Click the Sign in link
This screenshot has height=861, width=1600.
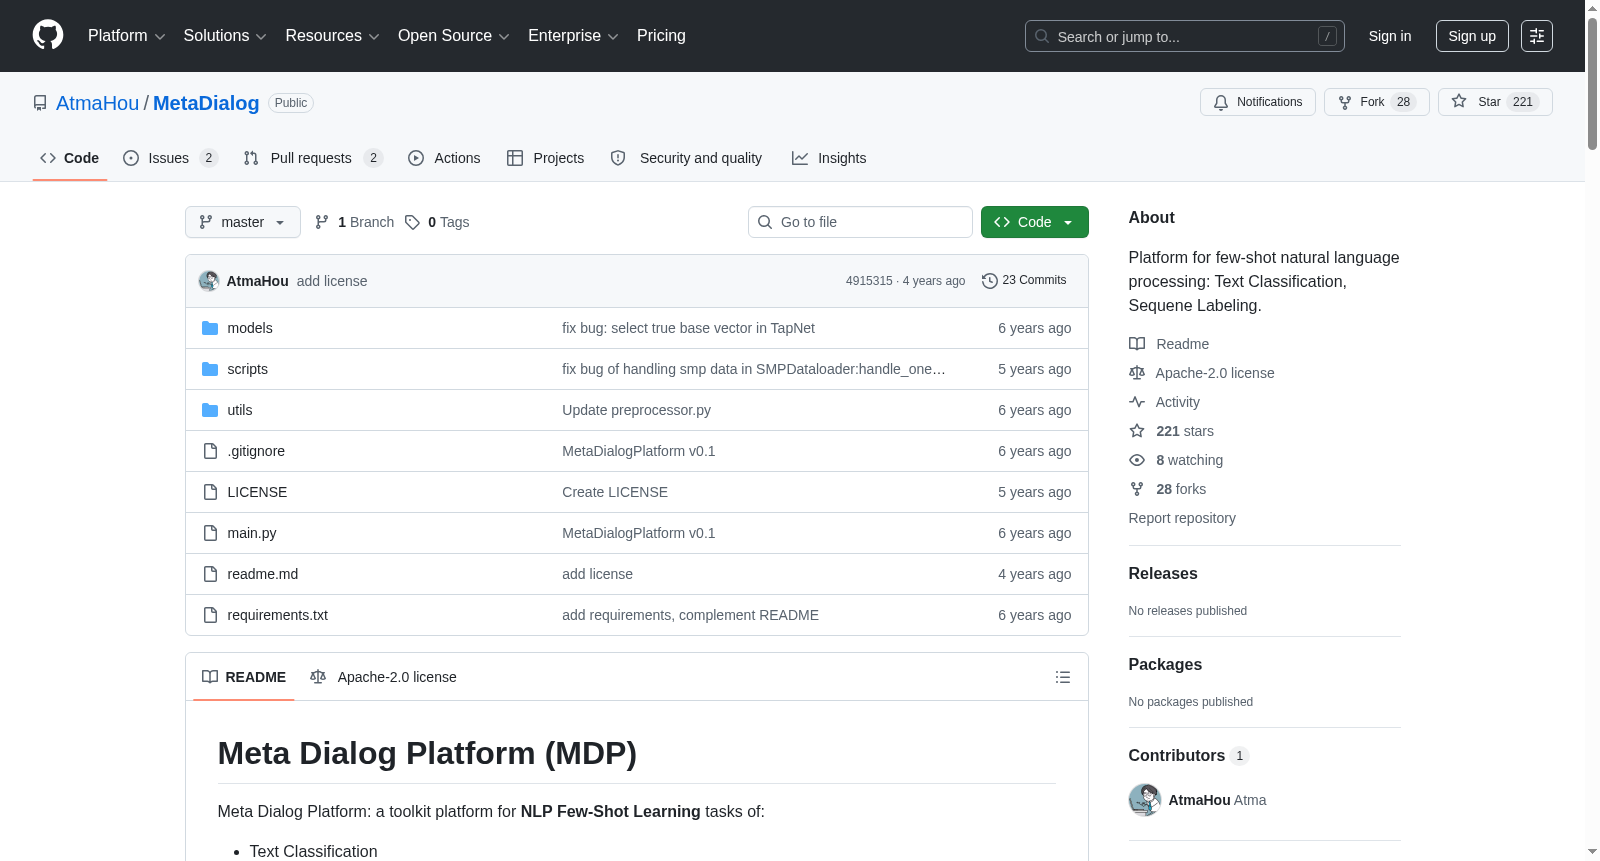pyautogui.click(x=1390, y=36)
